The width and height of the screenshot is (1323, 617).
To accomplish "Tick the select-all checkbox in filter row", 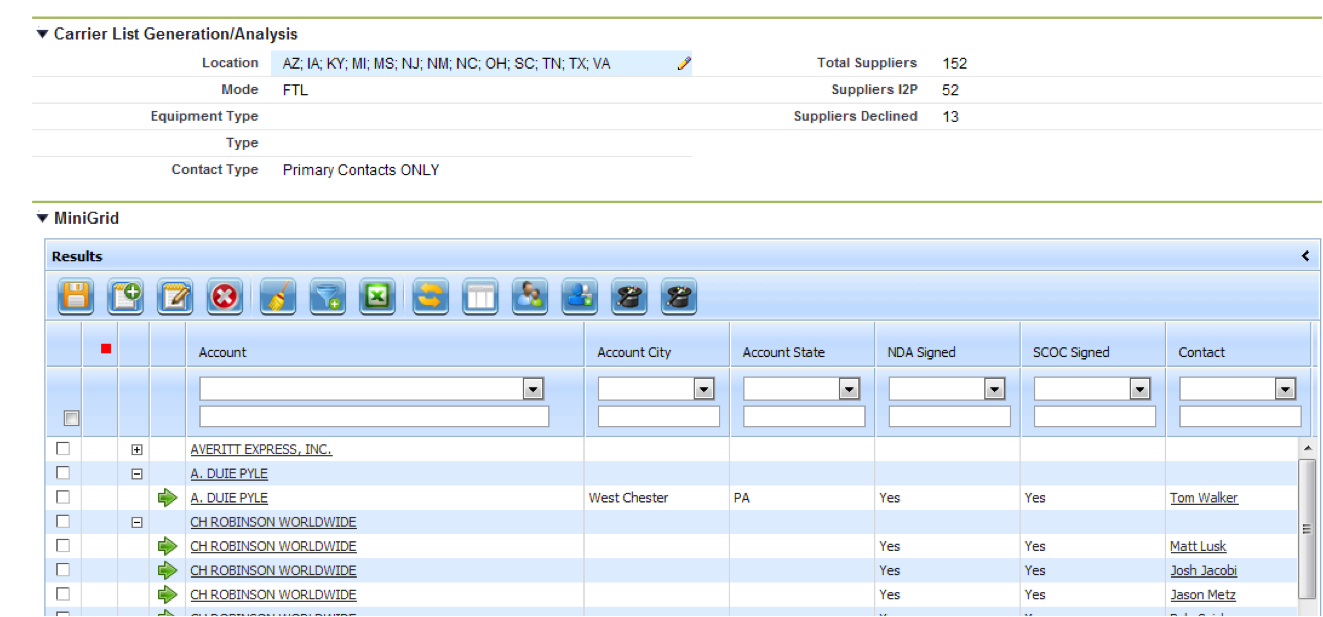I will (72, 418).
